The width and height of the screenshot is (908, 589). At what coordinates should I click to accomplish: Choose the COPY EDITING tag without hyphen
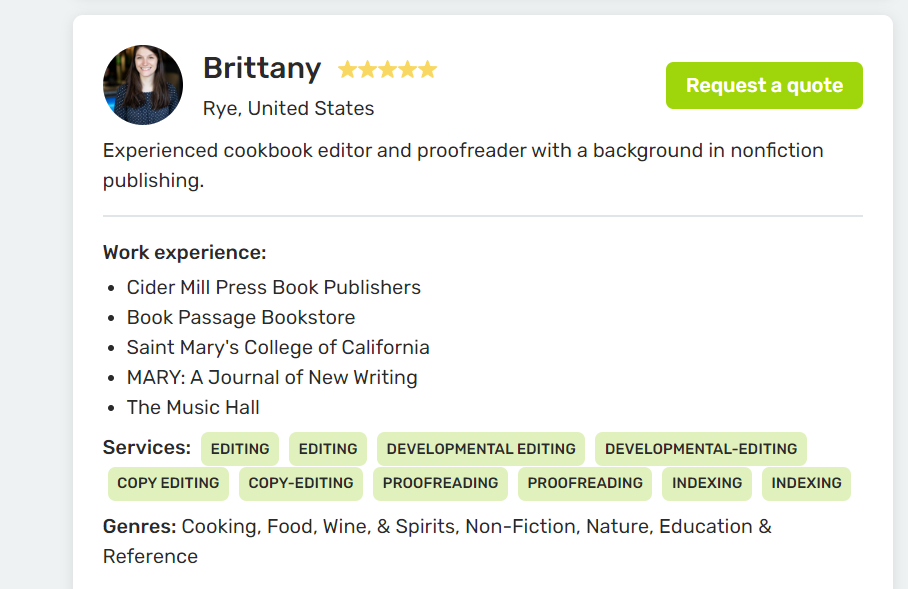pos(168,483)
